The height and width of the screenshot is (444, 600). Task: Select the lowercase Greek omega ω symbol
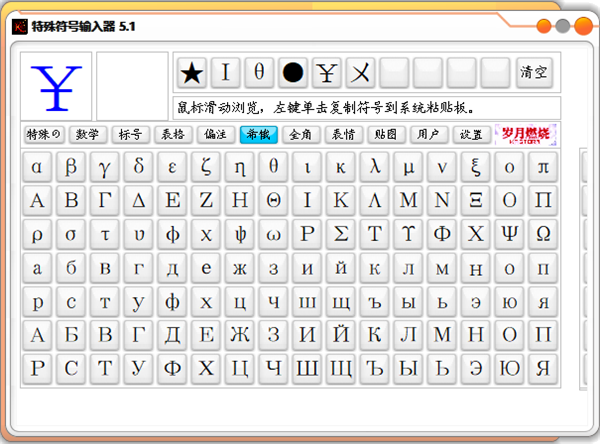click(x=273, y=234)
